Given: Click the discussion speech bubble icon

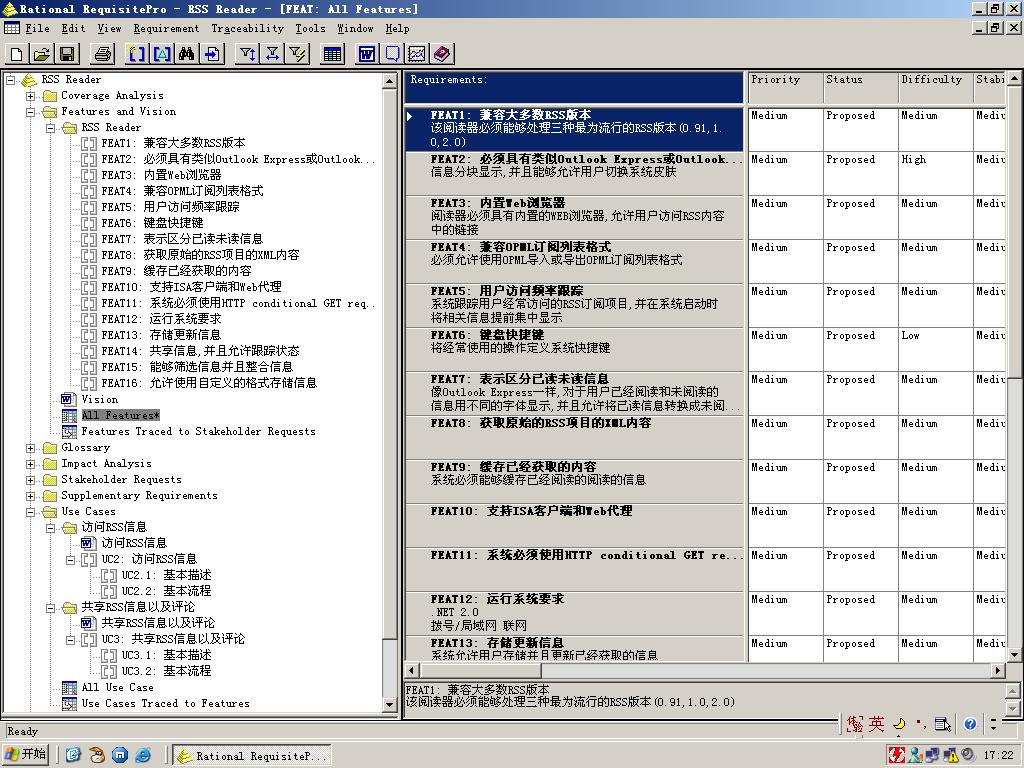Looking at the screenshot, I should (392, 54).
